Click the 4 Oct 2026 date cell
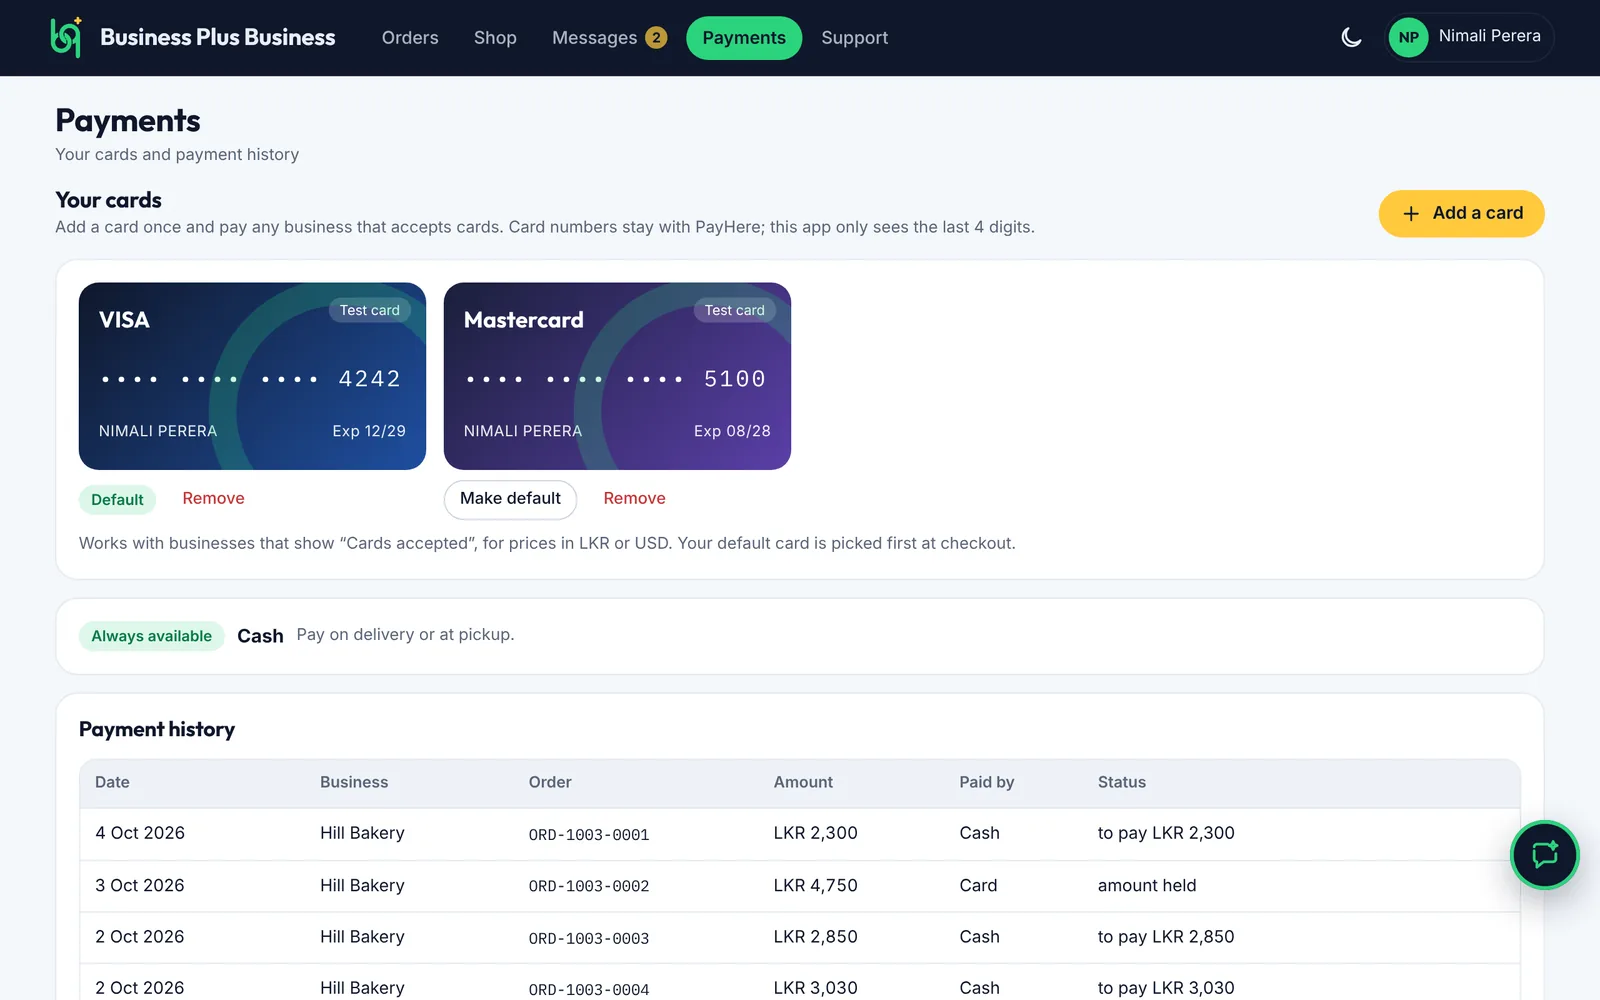The width and height of the screenshot is (1600, 1000). coord(140,833)
